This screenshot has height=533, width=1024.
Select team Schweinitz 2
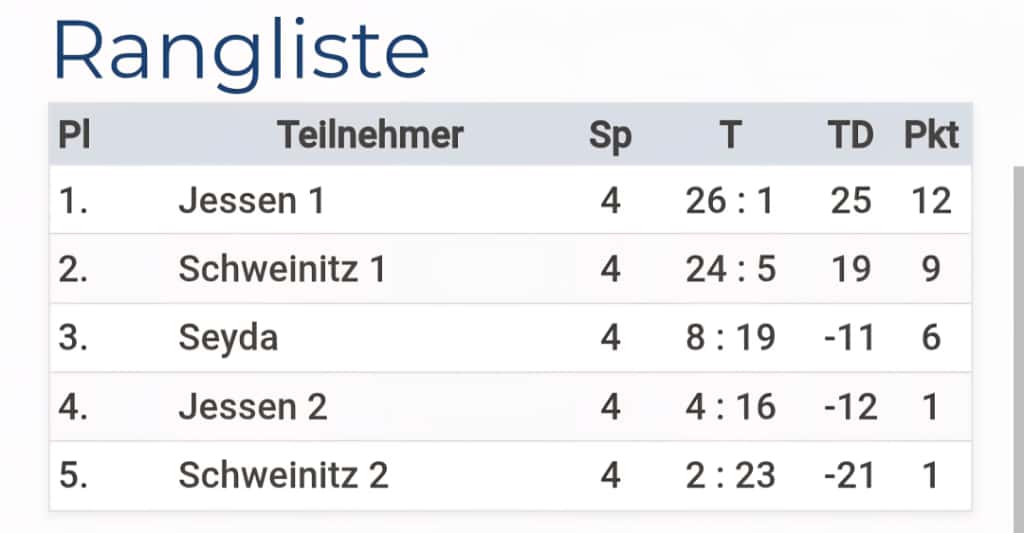(x=283, y=475)
